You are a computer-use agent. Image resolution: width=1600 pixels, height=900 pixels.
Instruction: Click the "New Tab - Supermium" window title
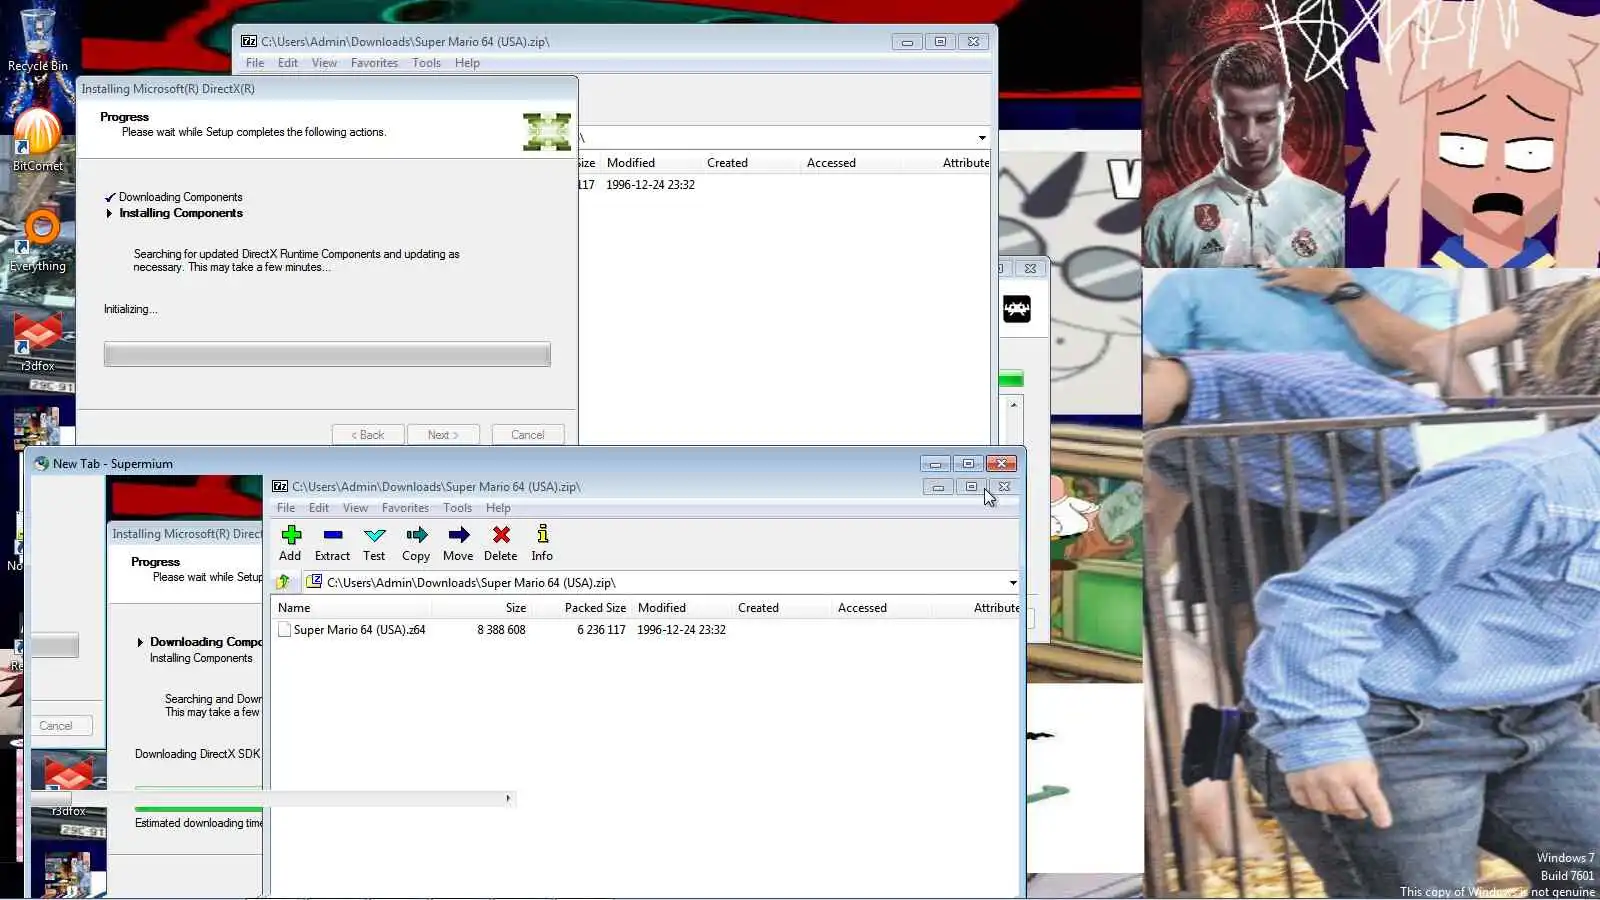(113, 464)
